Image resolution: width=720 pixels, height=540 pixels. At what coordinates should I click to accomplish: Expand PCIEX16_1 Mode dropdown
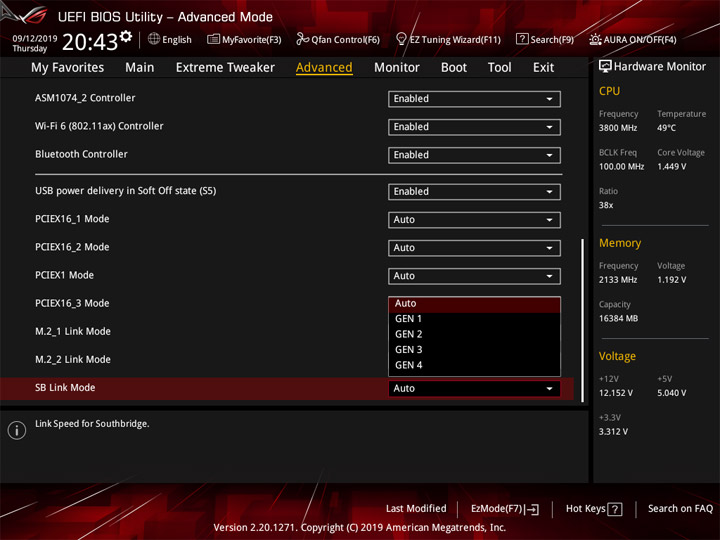[x=474, y=220]
